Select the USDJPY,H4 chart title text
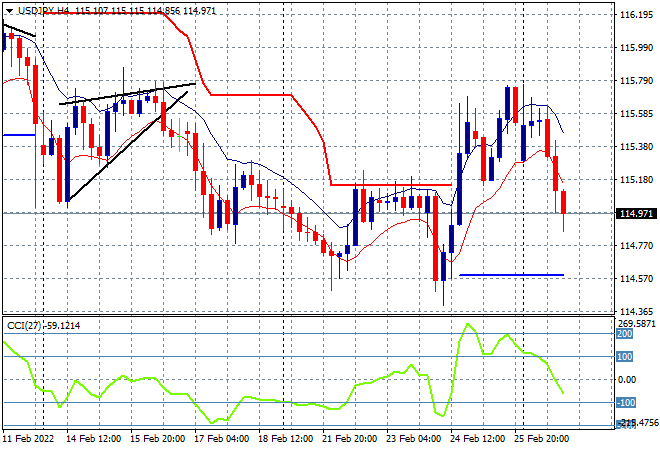This screenshot has width=660, height=450. click(44, 11)
